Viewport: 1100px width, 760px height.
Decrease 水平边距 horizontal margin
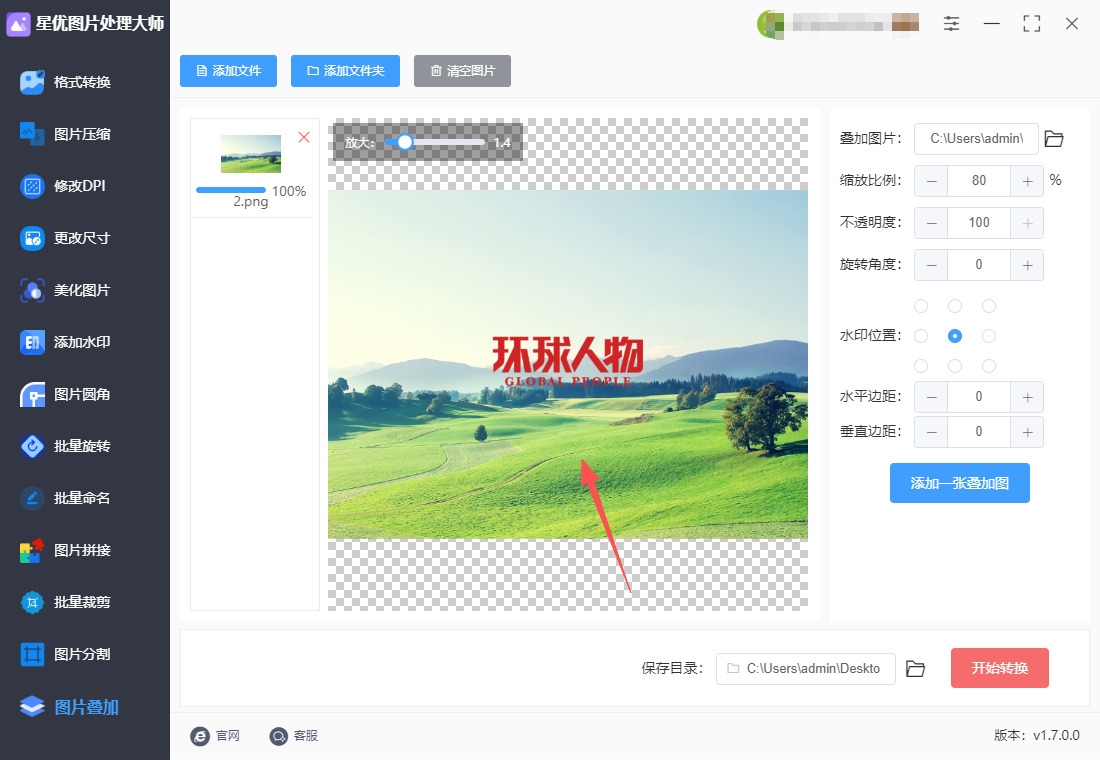(x=931, y=397)
